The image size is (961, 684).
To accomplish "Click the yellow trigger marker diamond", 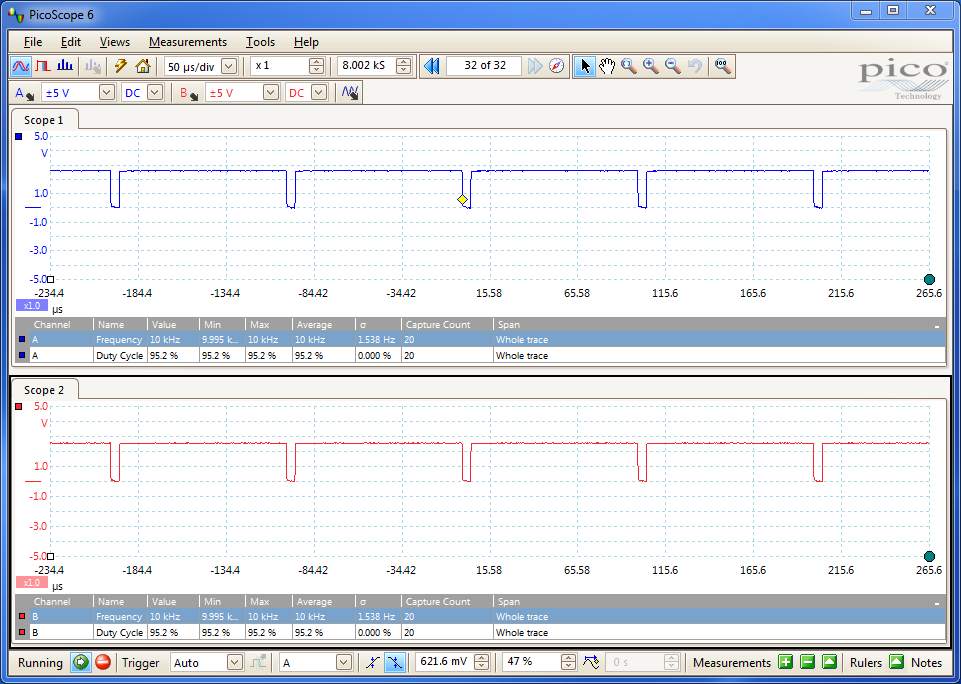I will pos(463,200).
